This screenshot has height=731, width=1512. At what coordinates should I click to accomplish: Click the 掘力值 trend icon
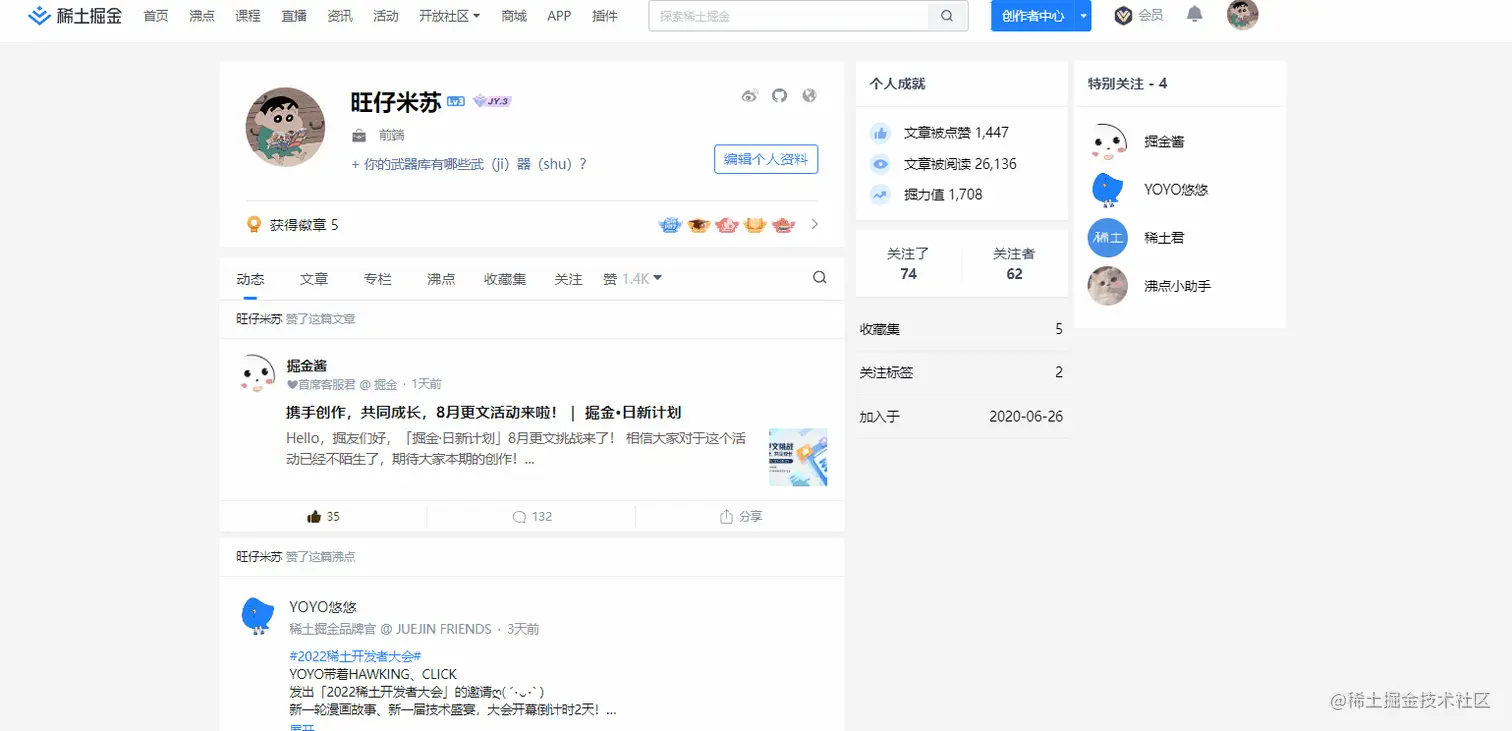click(x=880, y=195)
